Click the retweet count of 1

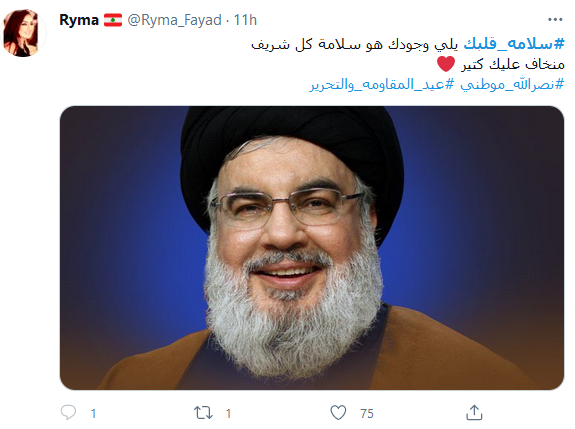[228, 414]
